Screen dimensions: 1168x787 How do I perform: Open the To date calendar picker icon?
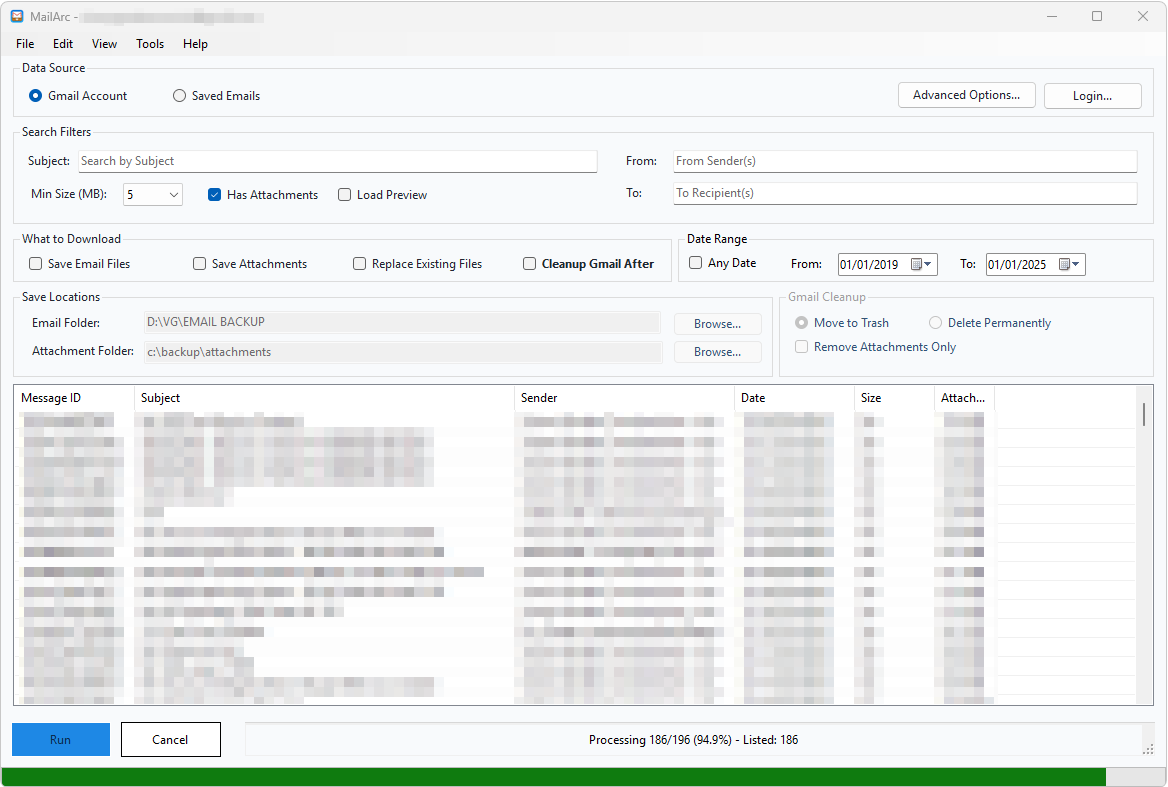(x=1065, y=264)
